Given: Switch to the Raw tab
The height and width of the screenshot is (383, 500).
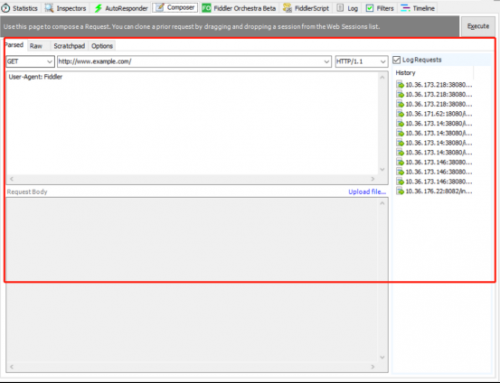Looking at the screenshot, I should 36,46.
